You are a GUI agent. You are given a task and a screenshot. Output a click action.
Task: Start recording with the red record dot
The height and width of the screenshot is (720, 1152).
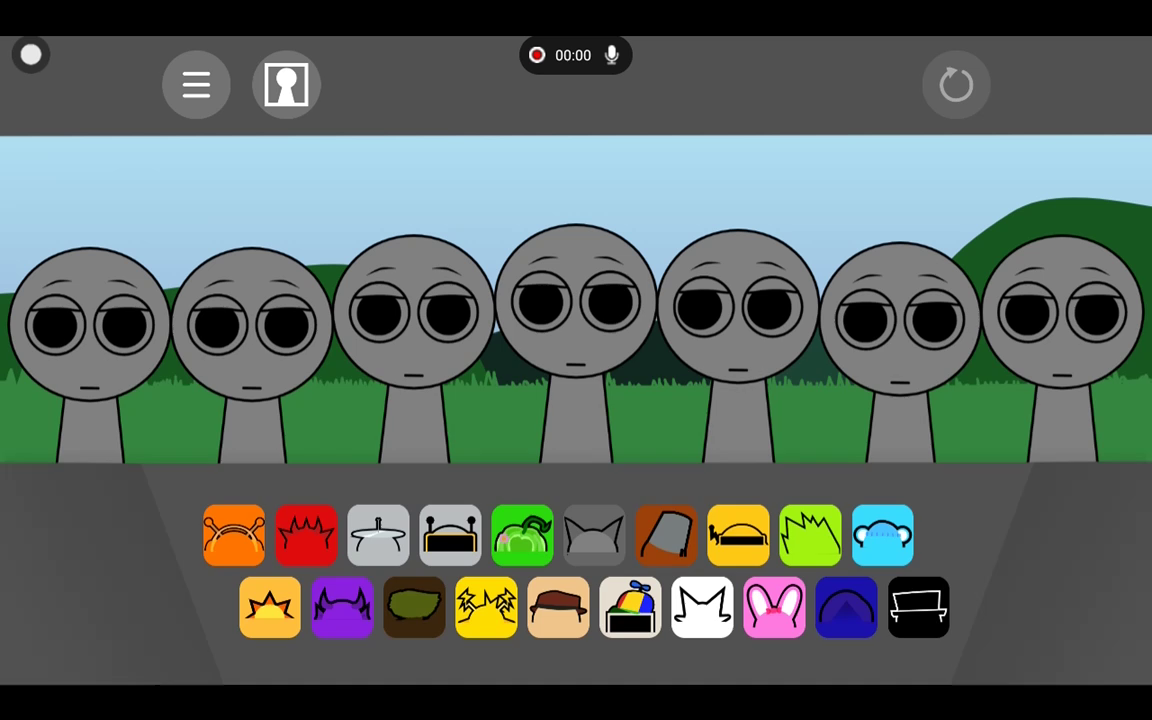537,56
